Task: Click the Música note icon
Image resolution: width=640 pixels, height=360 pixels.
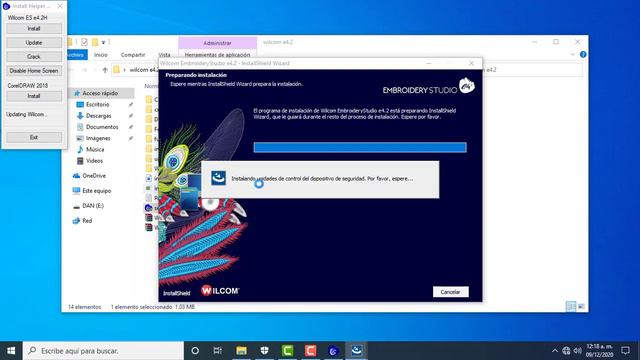Action: point(80,149)
